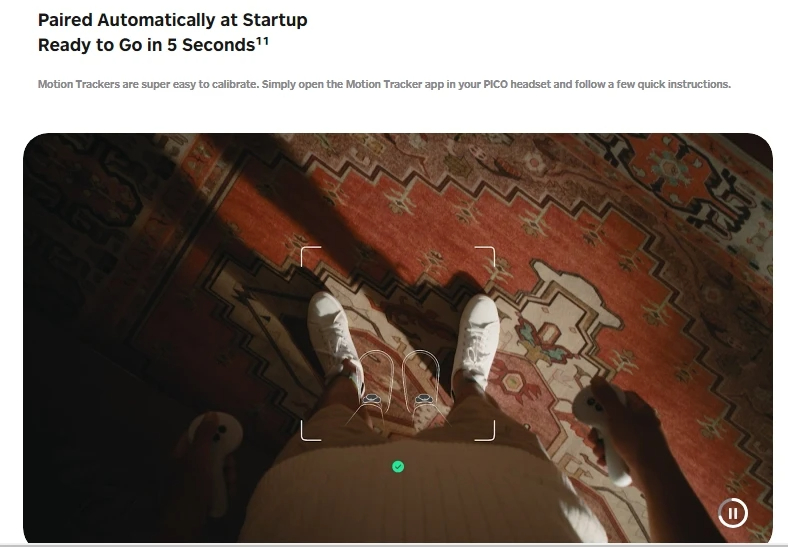Click the green checkmark icon
This screenshot has width=788, height=547.
pyautogui.click(x=398, y=467)
